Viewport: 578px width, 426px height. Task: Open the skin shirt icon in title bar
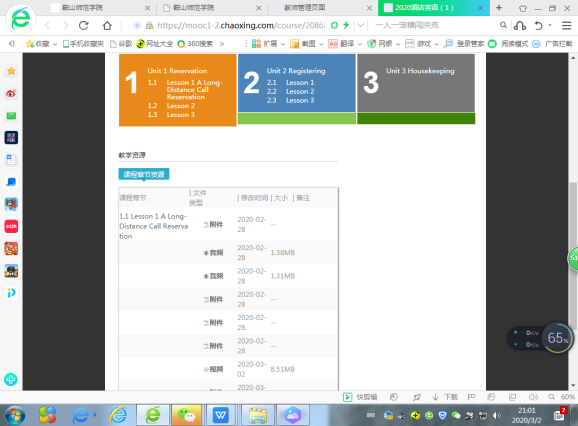(522, 8)
